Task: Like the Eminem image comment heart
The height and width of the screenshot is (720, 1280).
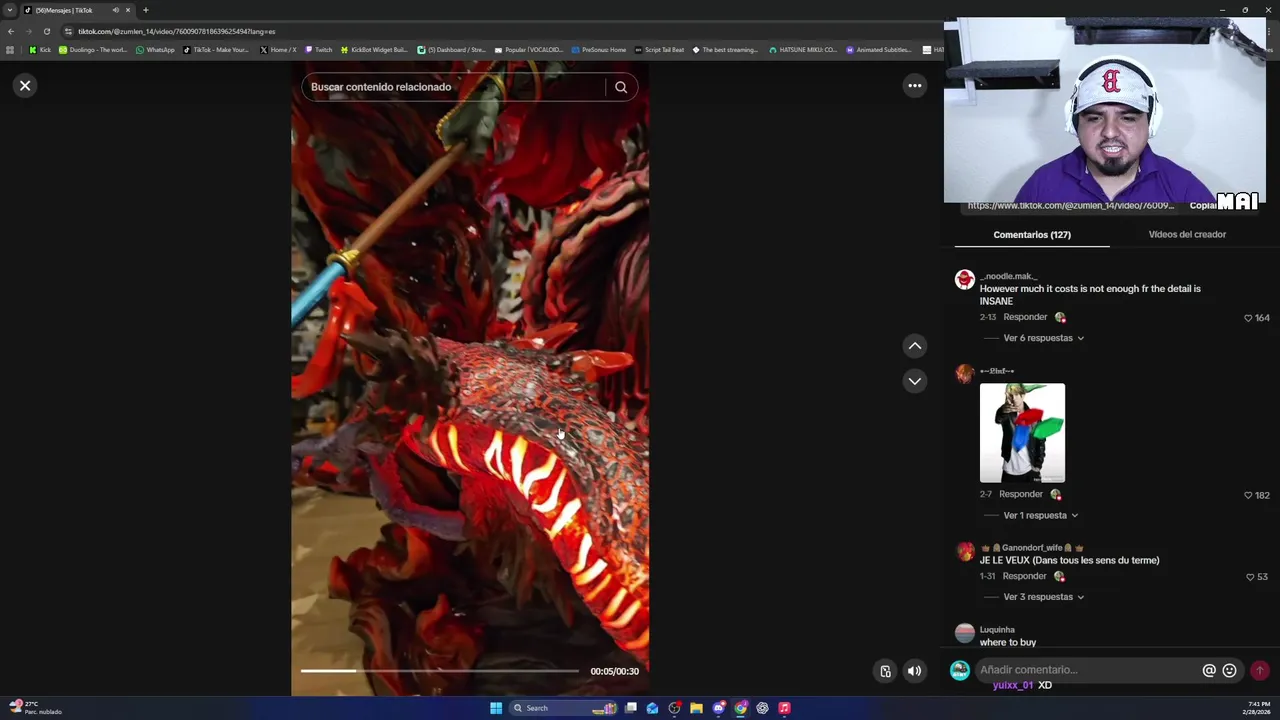Action: [1248, 495]
